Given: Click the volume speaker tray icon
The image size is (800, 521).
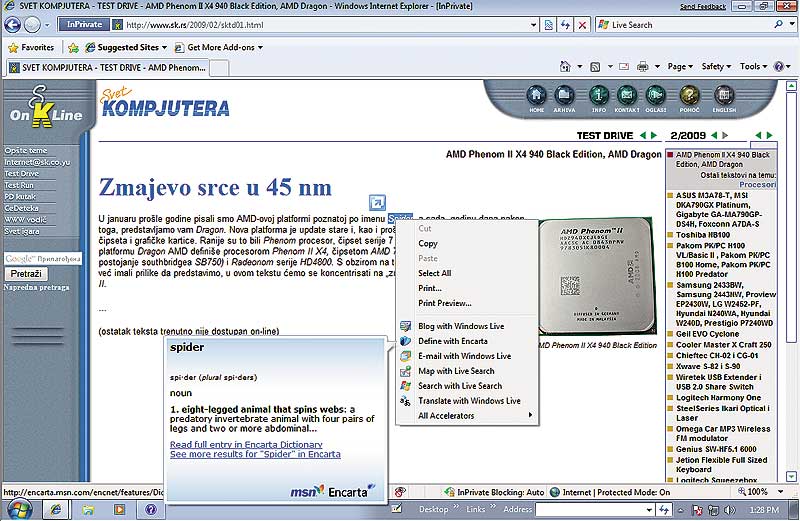Looking at the screenshot, I should pos(729,510).
